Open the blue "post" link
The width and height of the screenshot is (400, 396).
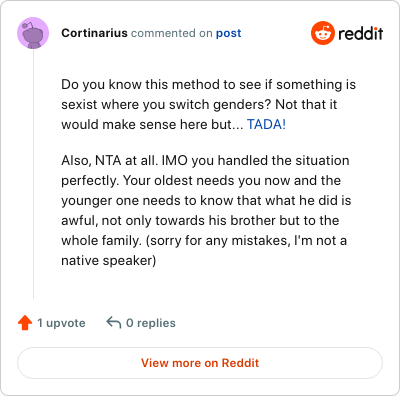(228, 33)
